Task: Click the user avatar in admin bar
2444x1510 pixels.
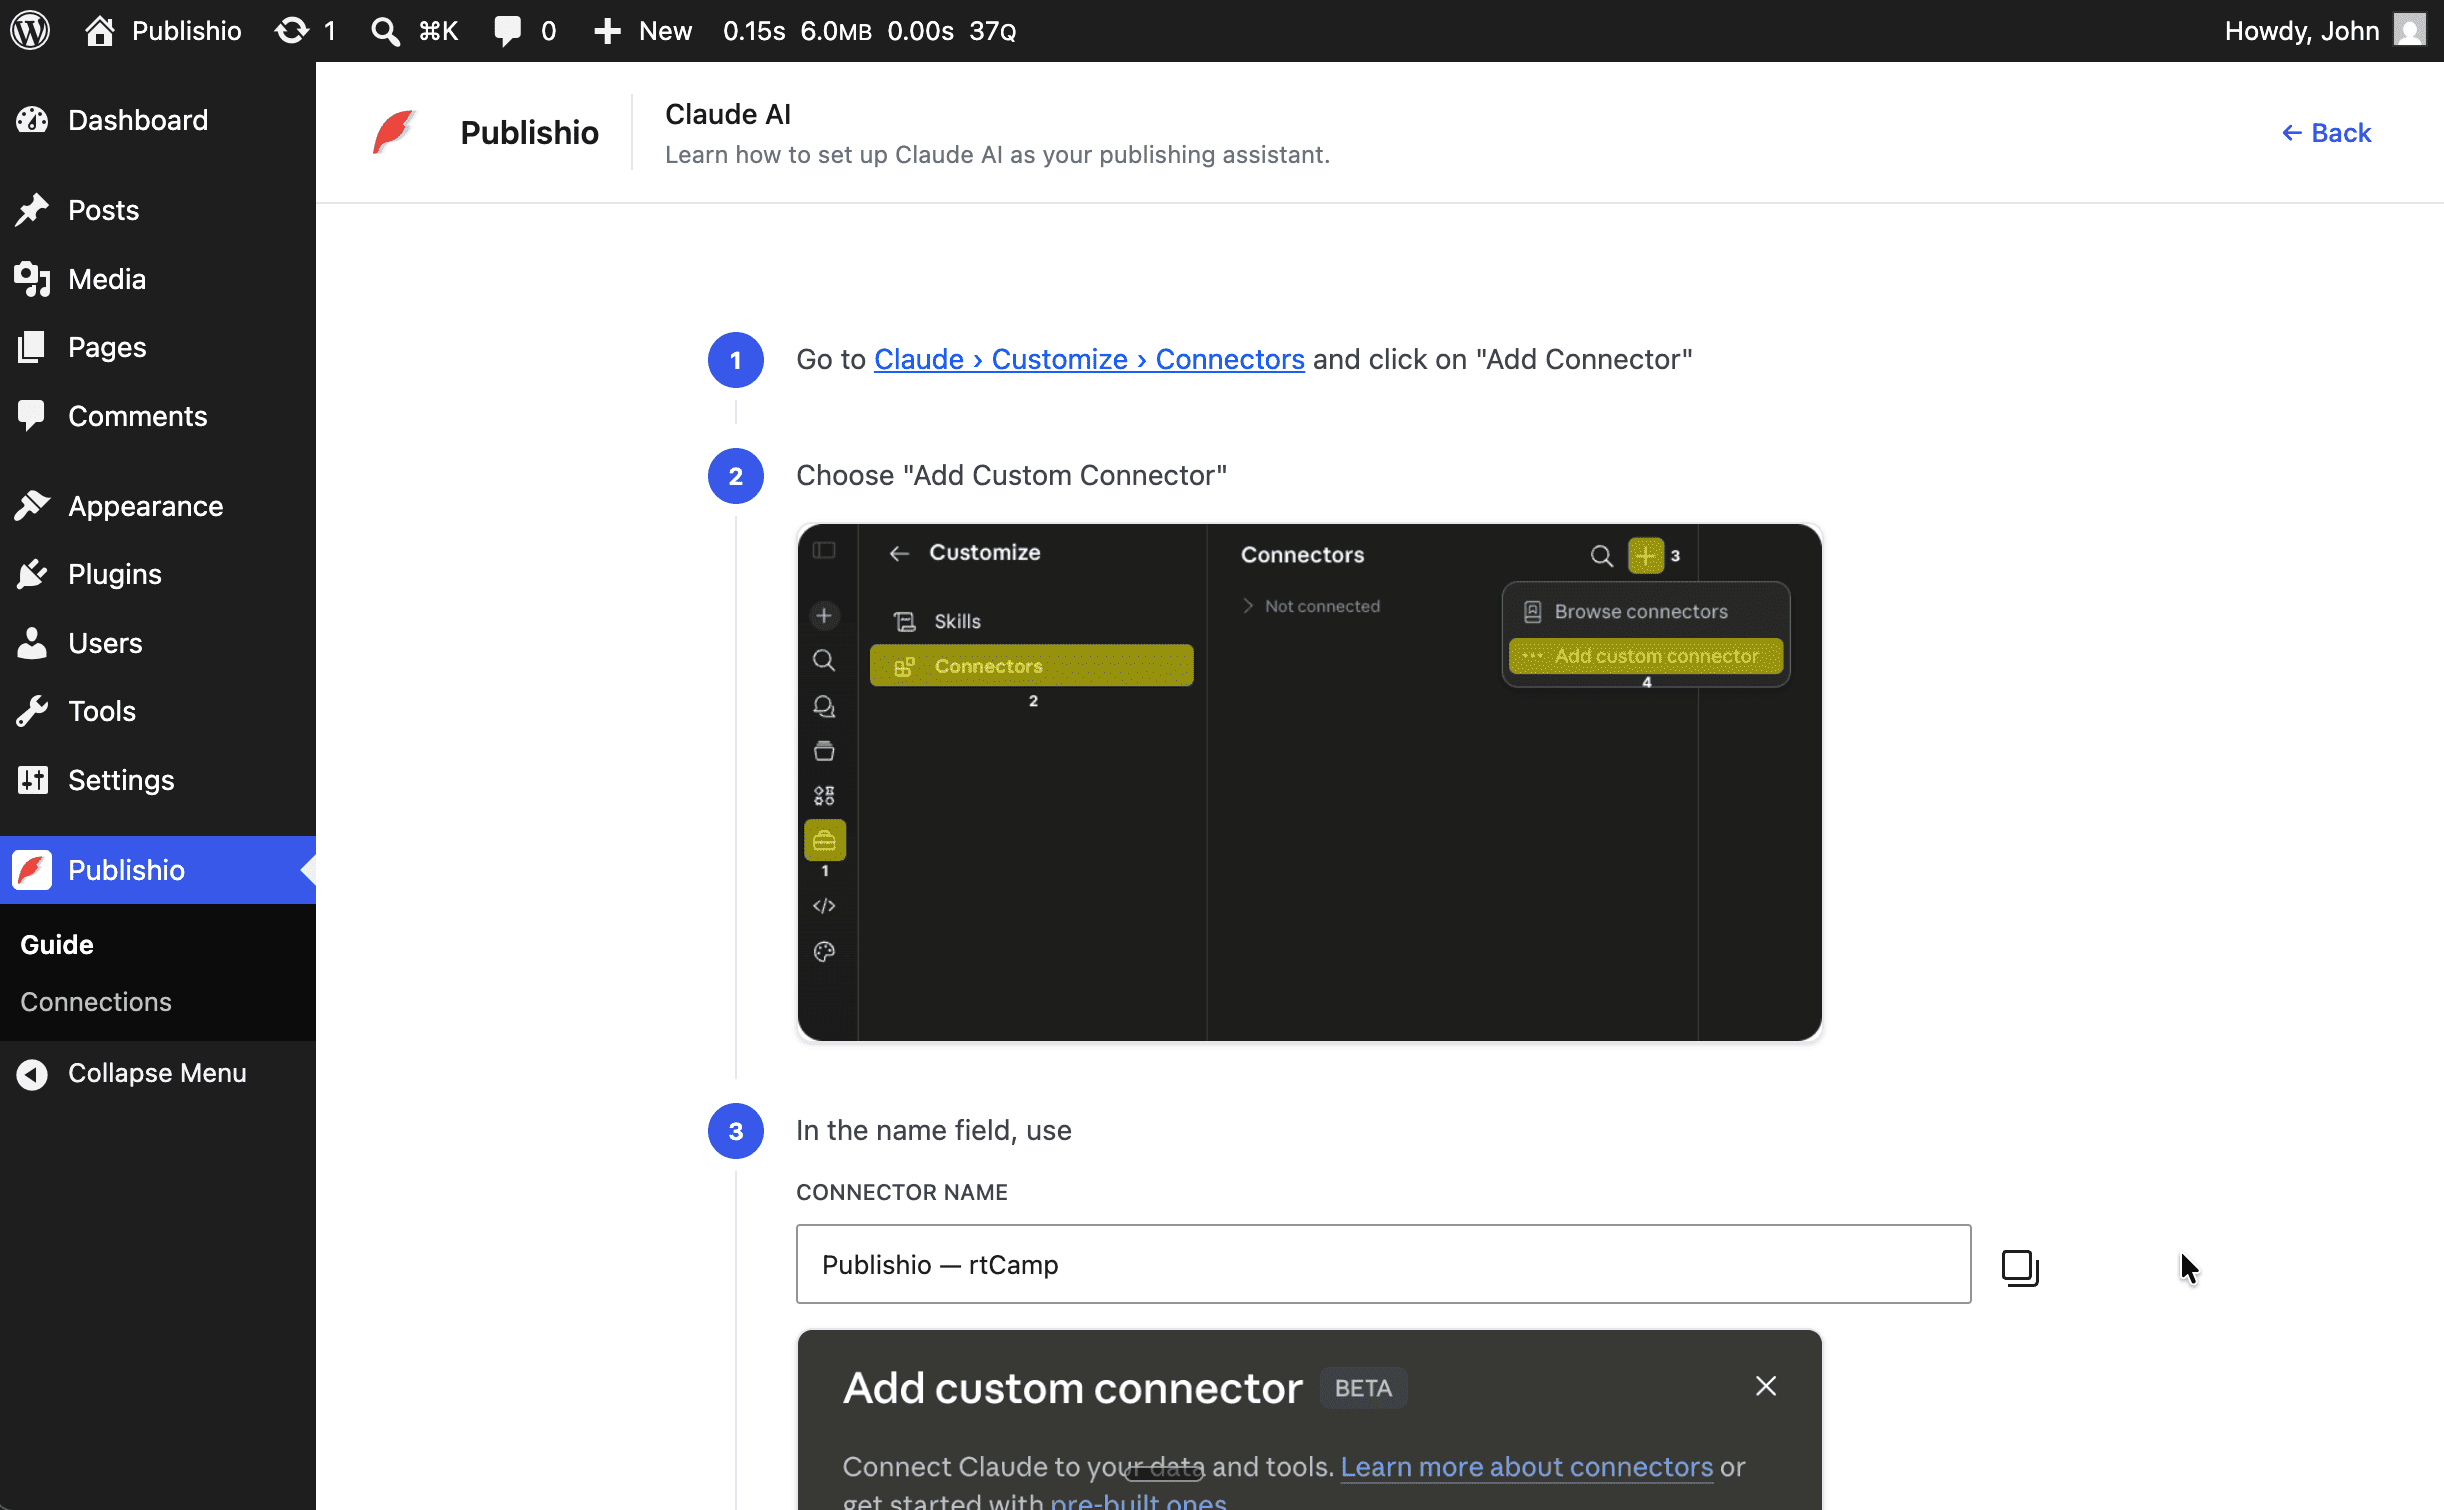Action: point(2409,30)
